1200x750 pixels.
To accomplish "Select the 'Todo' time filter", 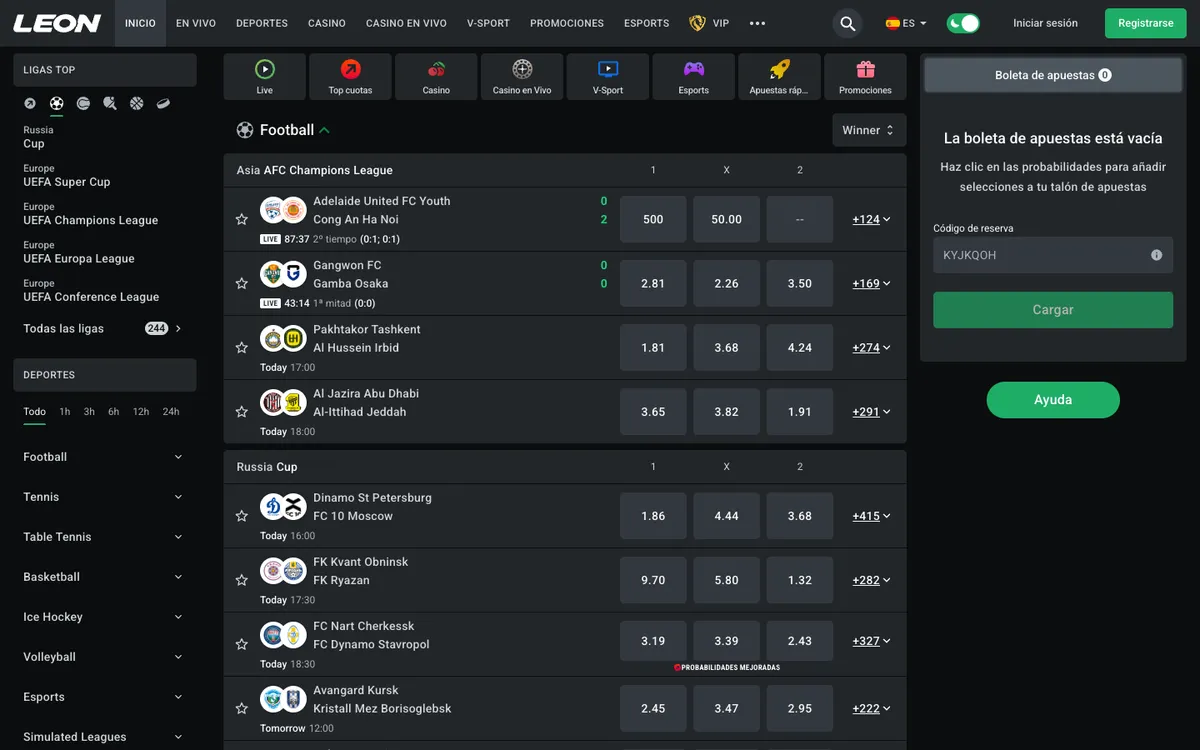I will click(x=34, y=411).
